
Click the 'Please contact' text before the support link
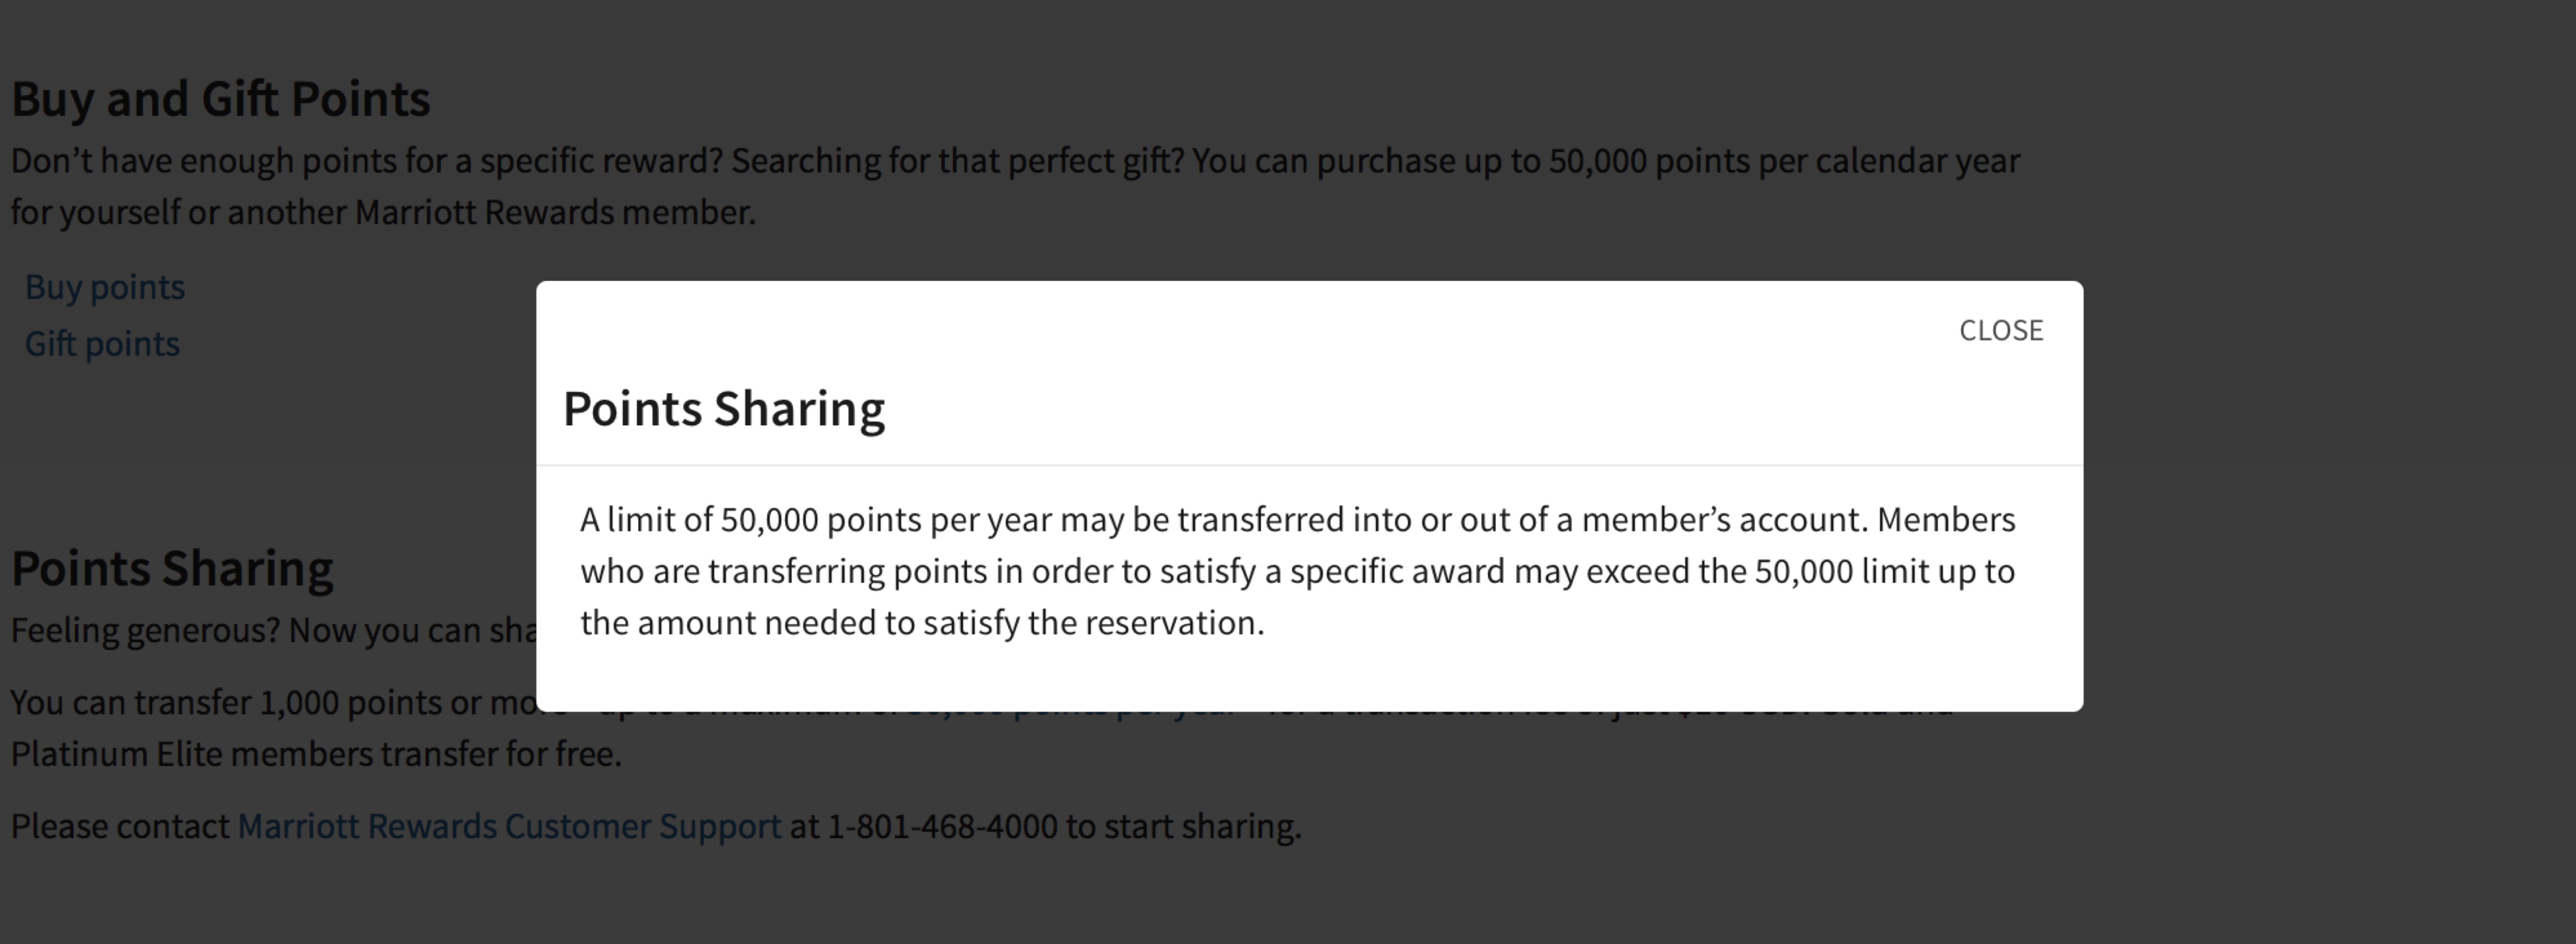click(x=120, y=826)
